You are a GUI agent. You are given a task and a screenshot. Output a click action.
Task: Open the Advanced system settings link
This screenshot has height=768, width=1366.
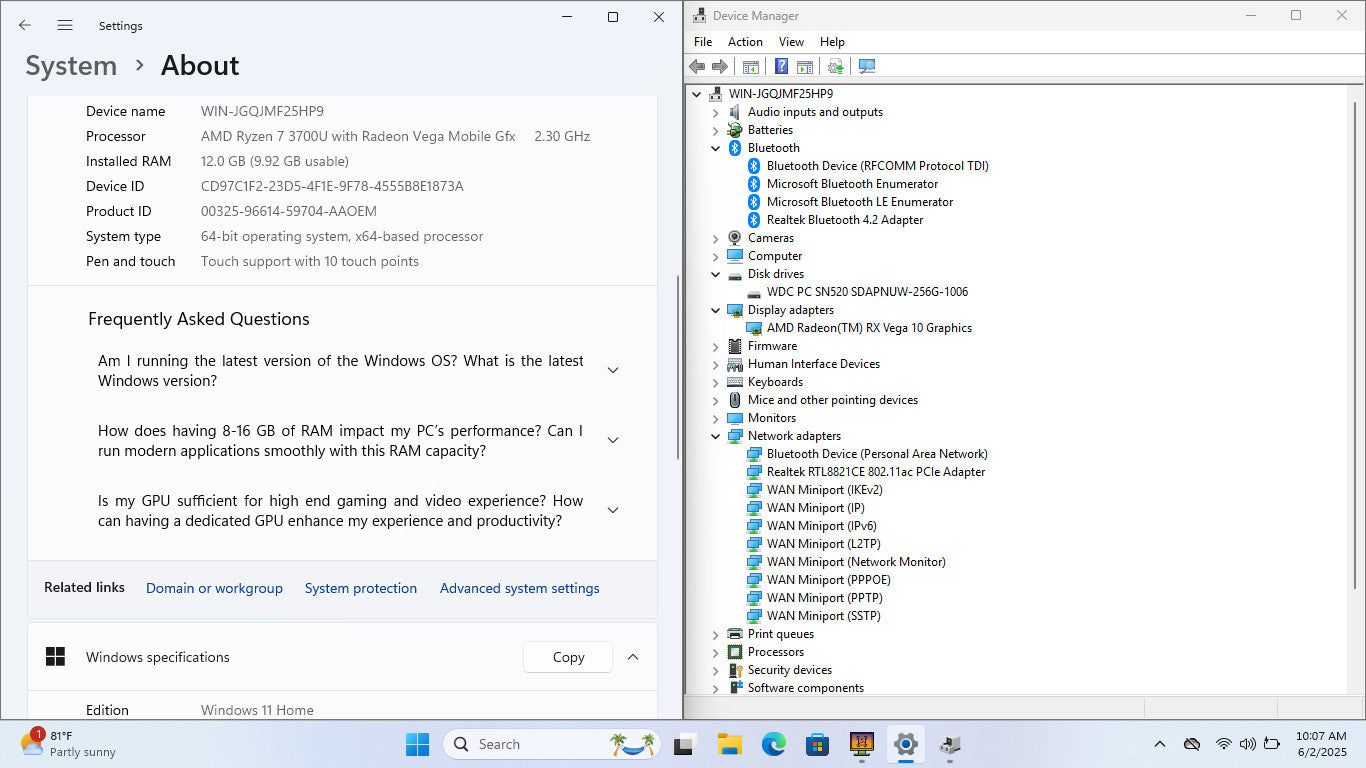pos(519,588)
